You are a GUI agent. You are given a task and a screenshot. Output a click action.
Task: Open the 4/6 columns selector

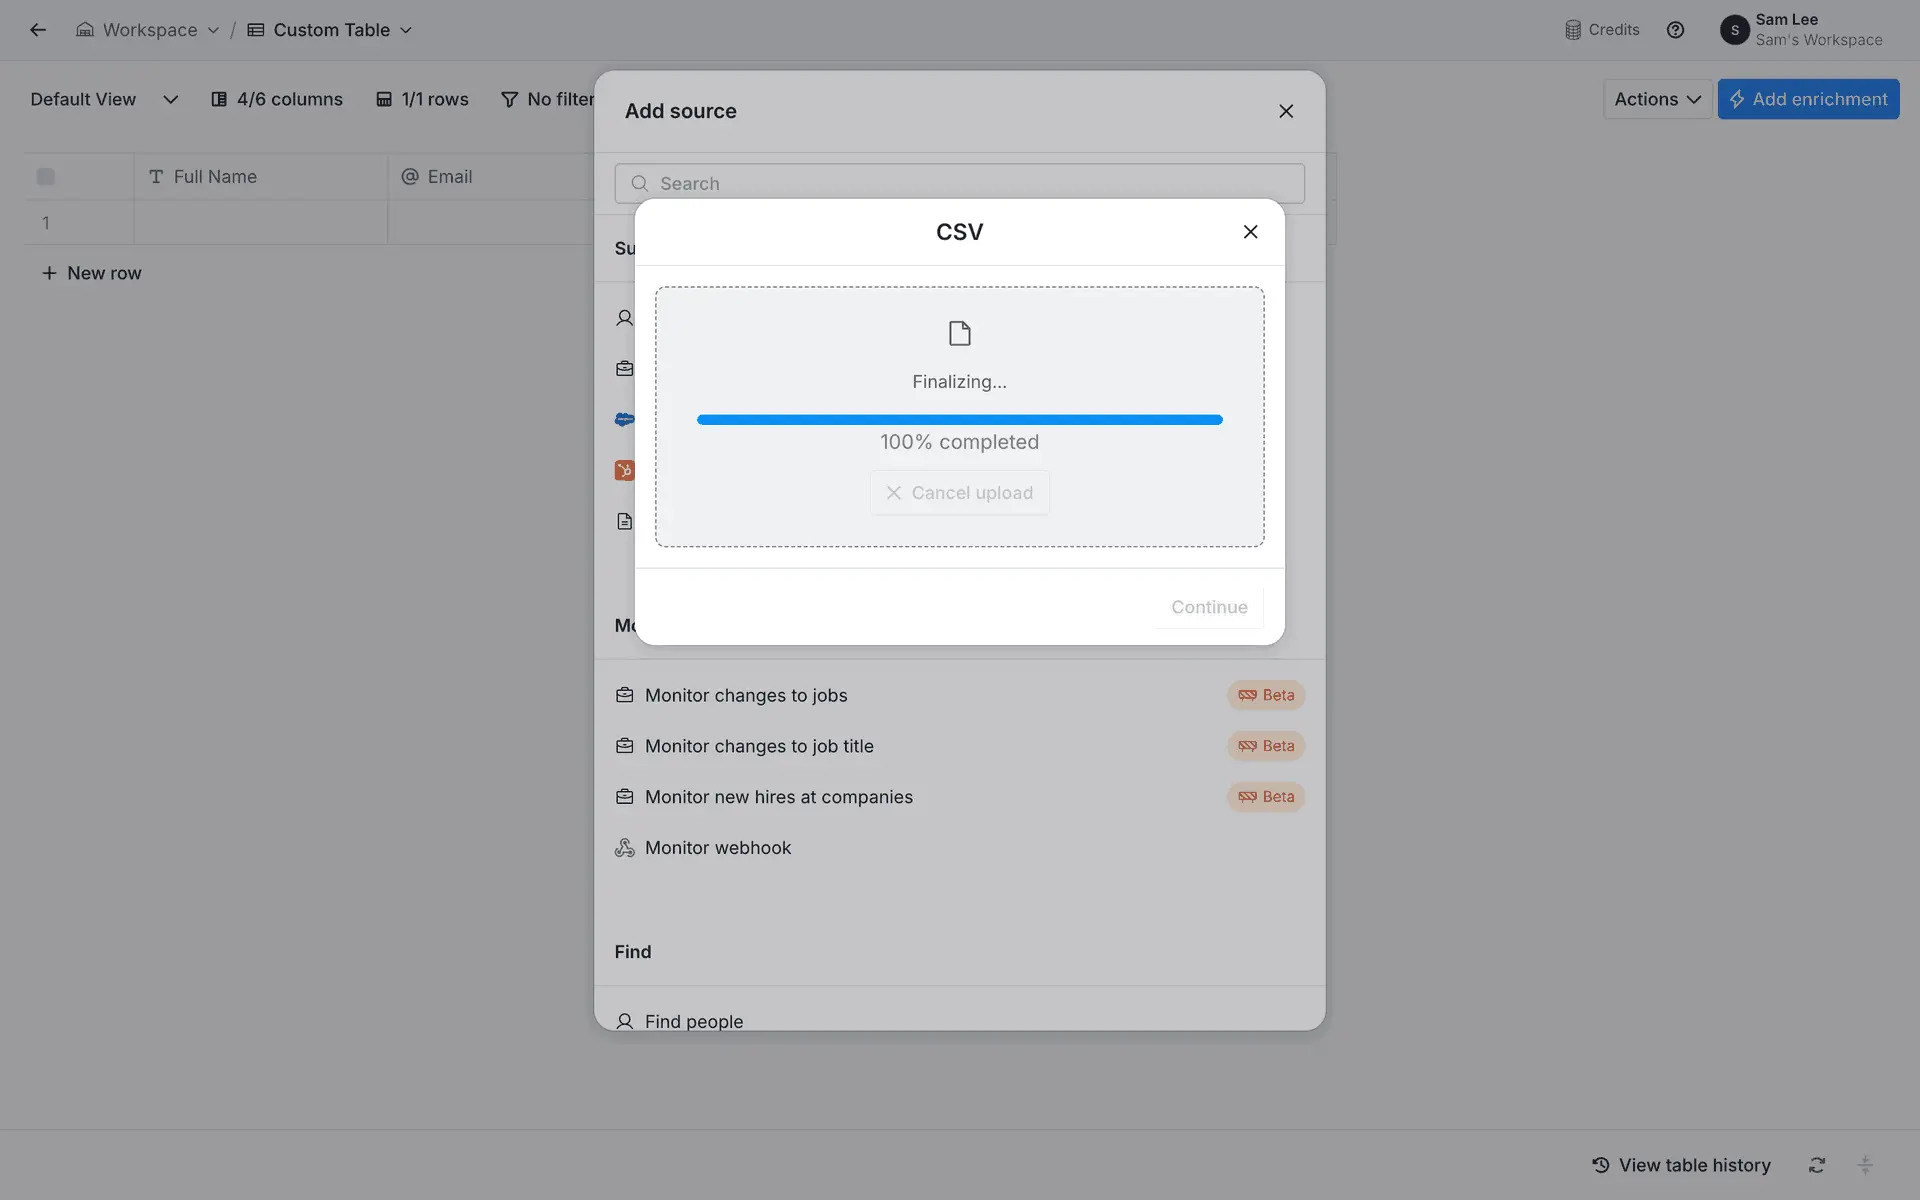[277, 99]
